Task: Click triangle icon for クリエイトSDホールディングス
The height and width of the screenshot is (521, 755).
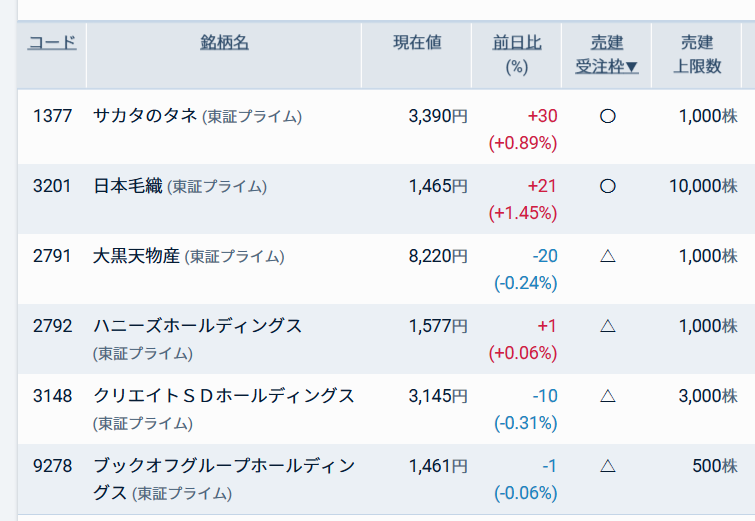Action: point(607,396)
